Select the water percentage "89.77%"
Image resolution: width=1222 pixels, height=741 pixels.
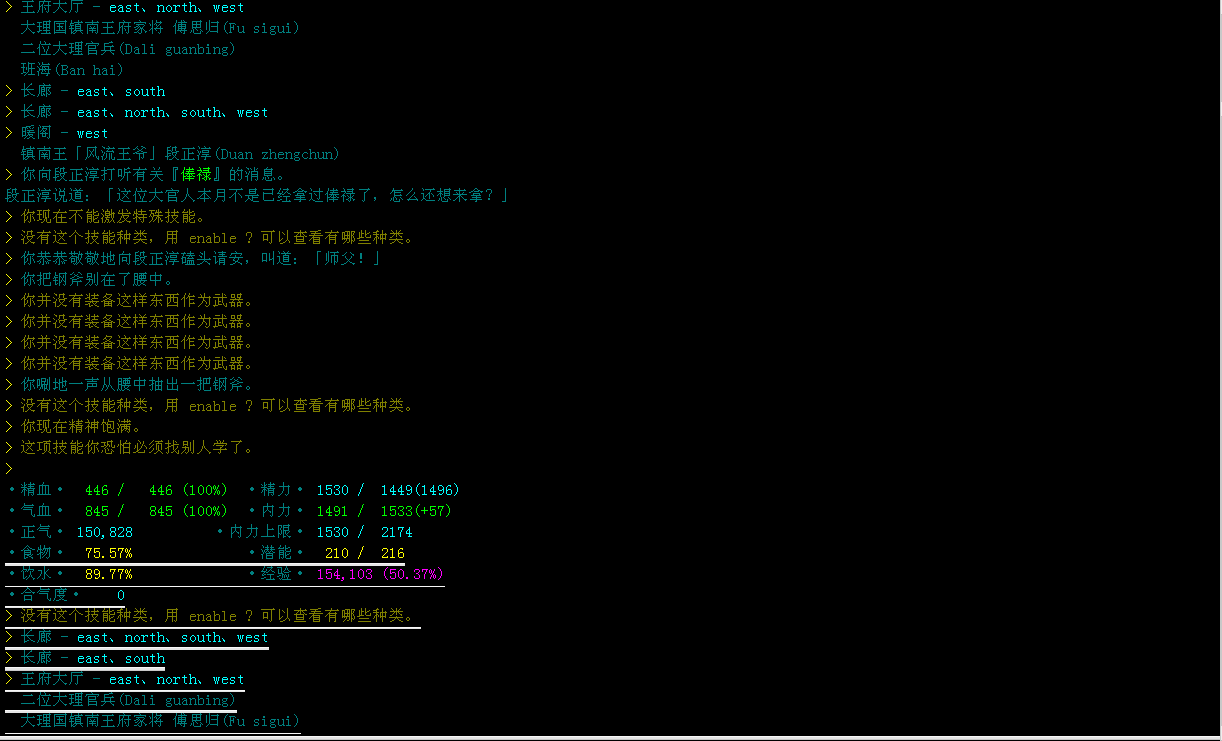108,574
